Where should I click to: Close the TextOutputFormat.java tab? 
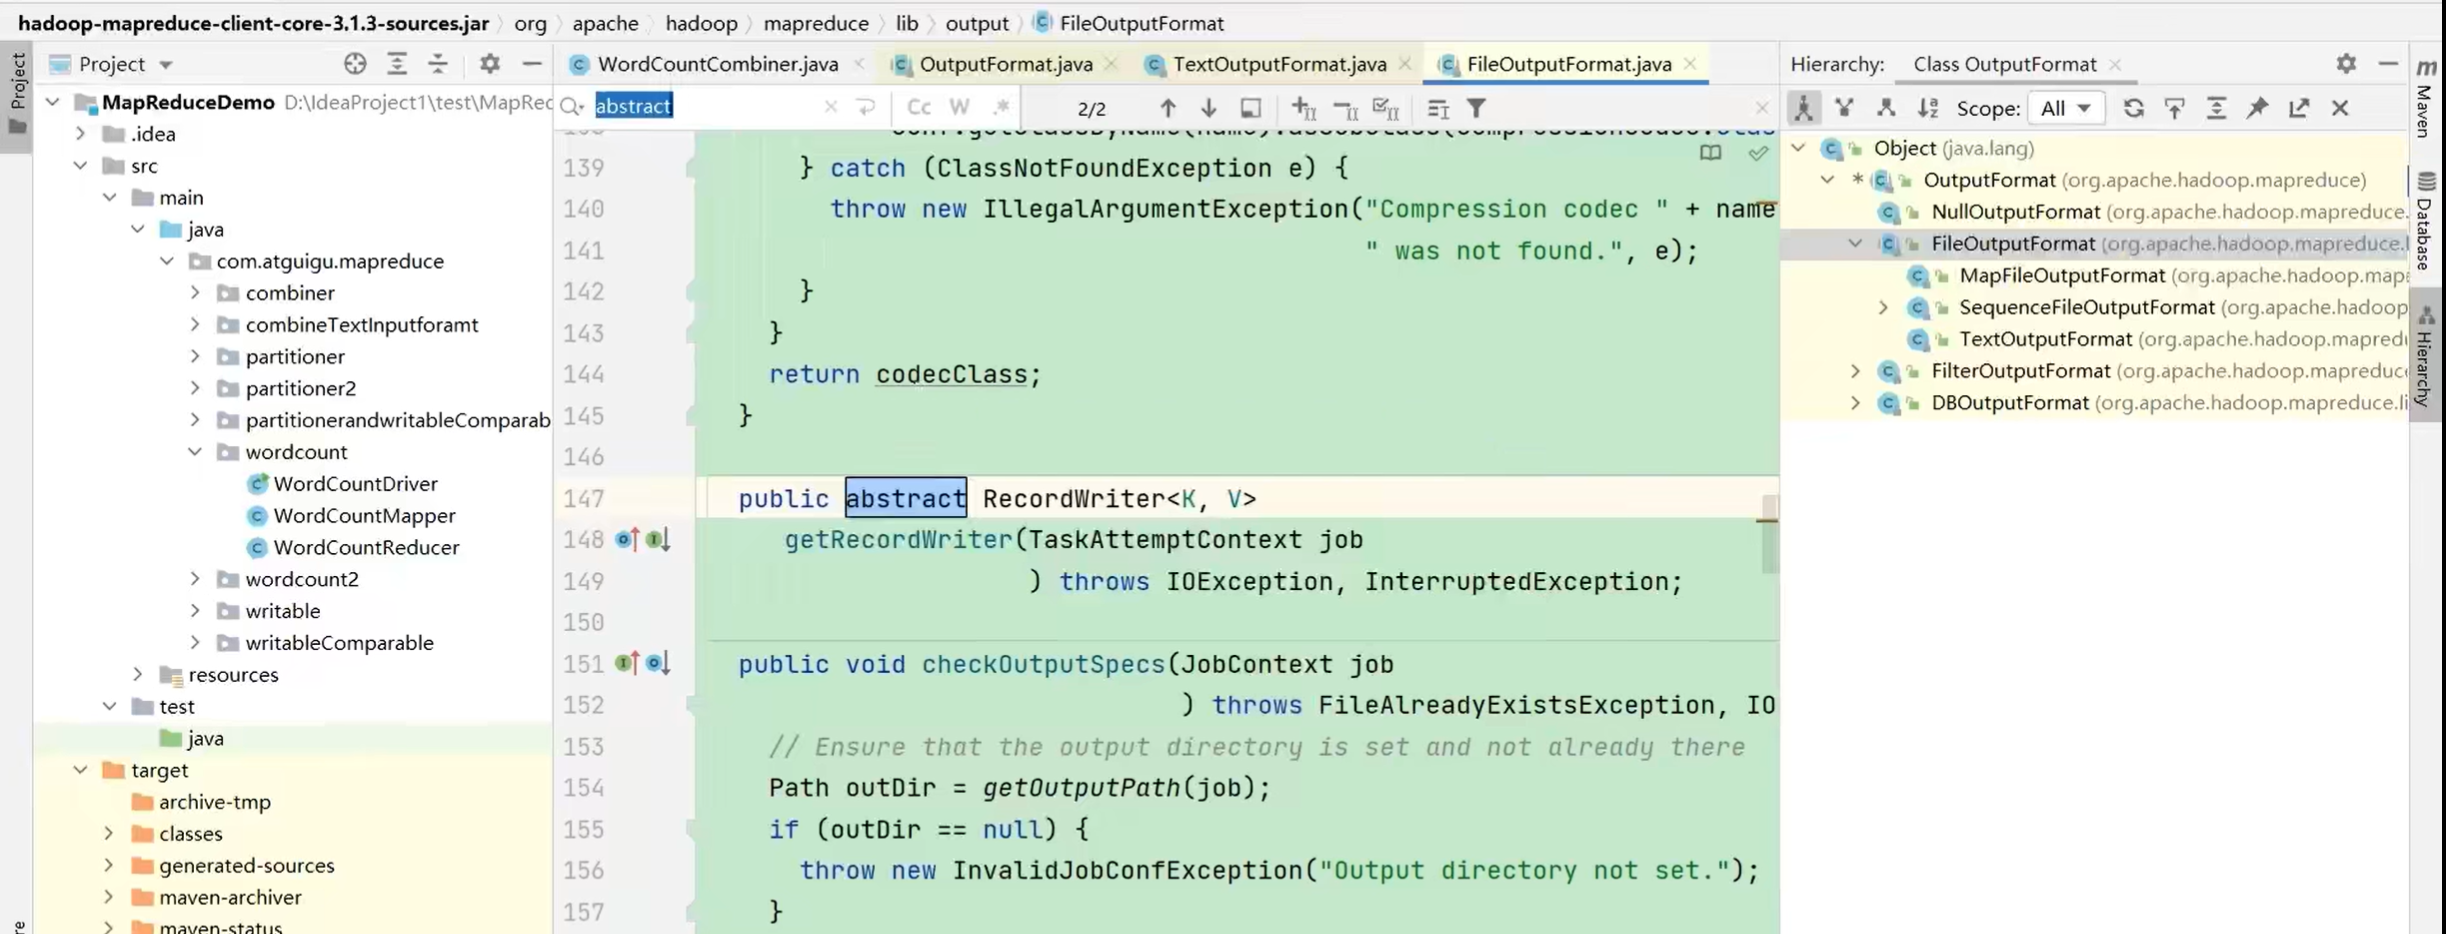click(x=1405, y=64)
